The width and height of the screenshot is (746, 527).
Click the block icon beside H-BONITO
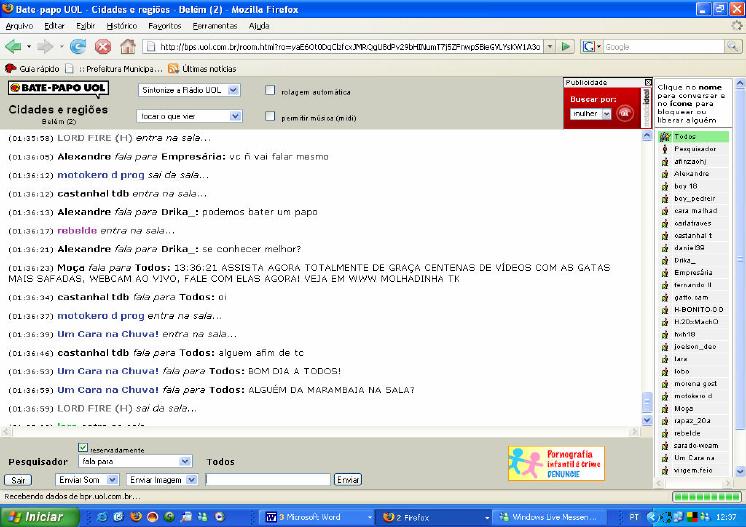tap(665, 310)
